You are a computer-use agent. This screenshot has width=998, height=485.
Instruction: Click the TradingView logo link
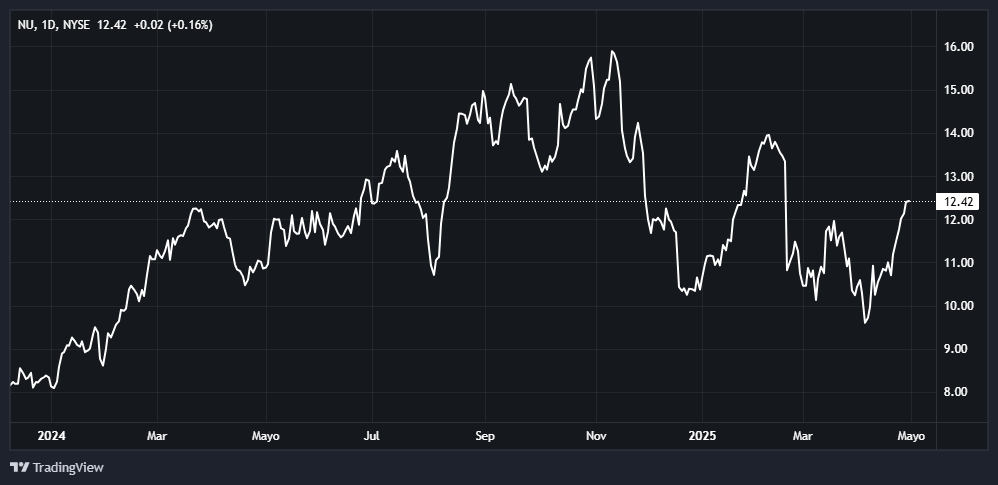57,468
